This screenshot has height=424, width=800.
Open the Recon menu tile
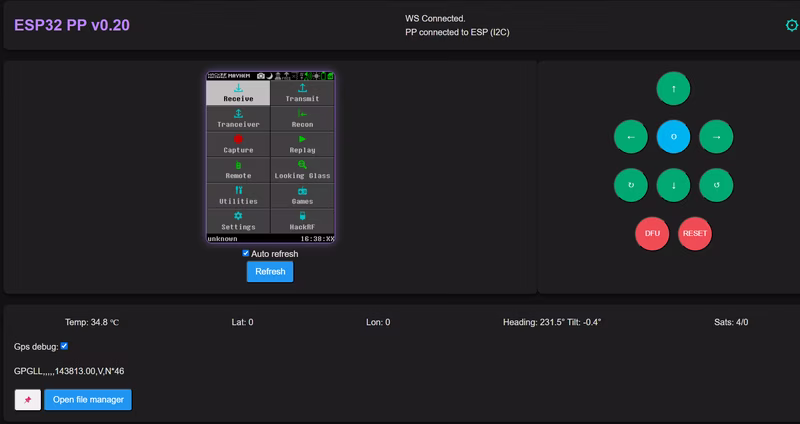303,118
